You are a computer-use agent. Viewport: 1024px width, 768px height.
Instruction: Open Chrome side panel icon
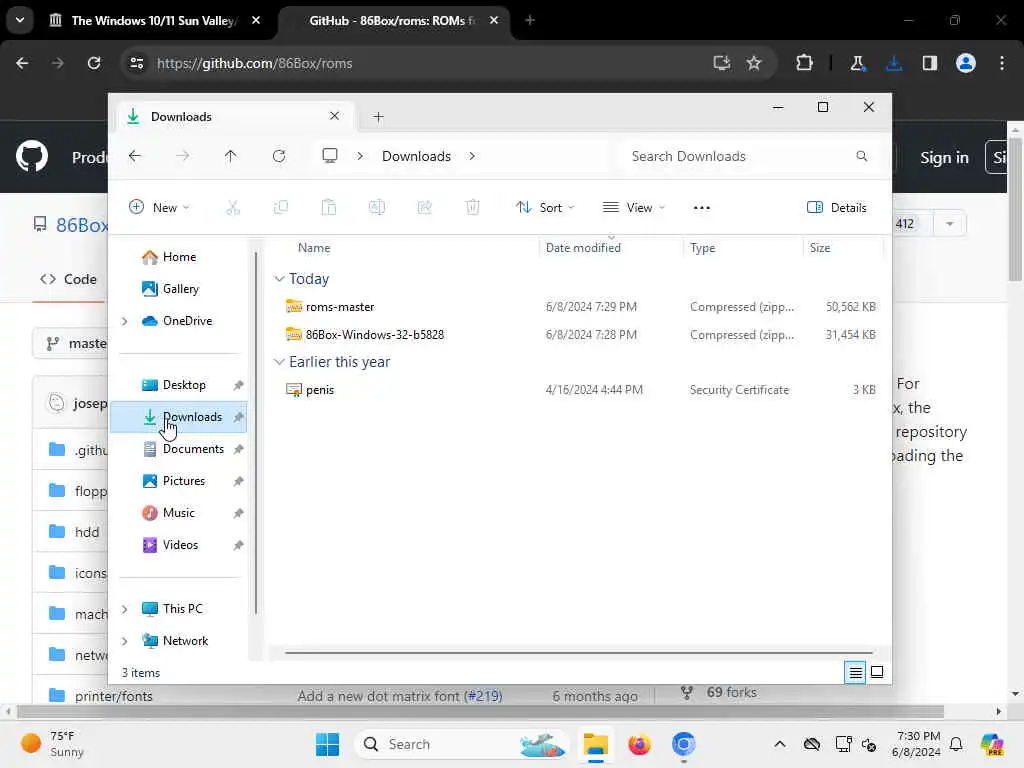tap(930, 63)
